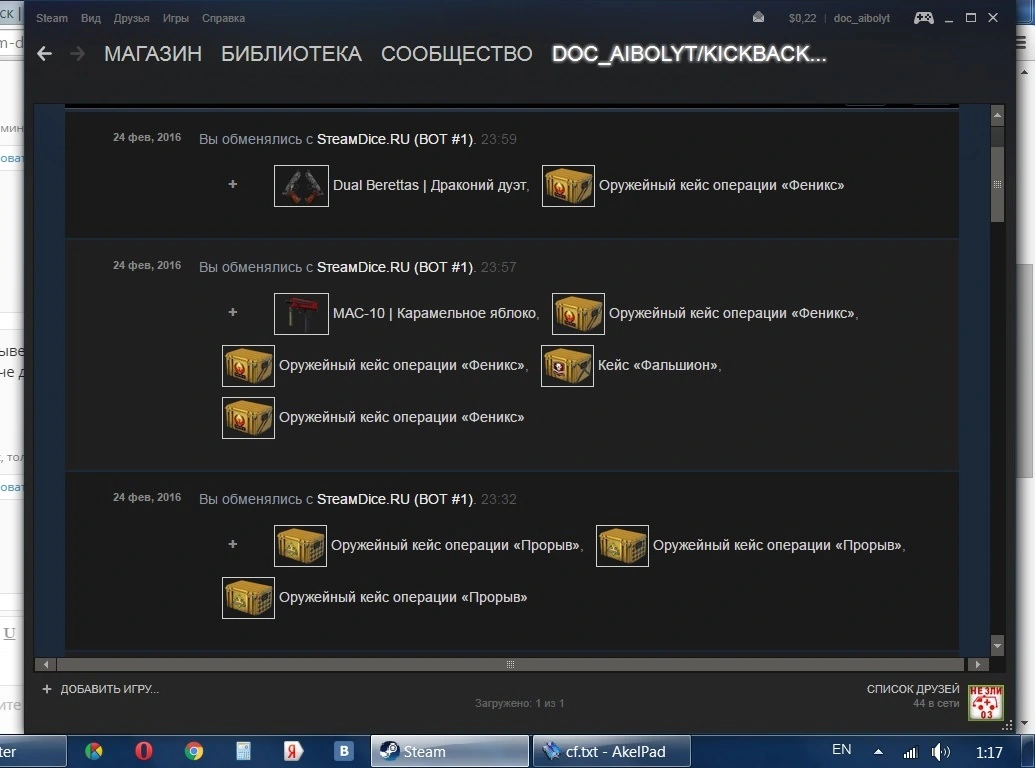Click the vertical scrollbar up arrow in the trade history

coord(997,115)
